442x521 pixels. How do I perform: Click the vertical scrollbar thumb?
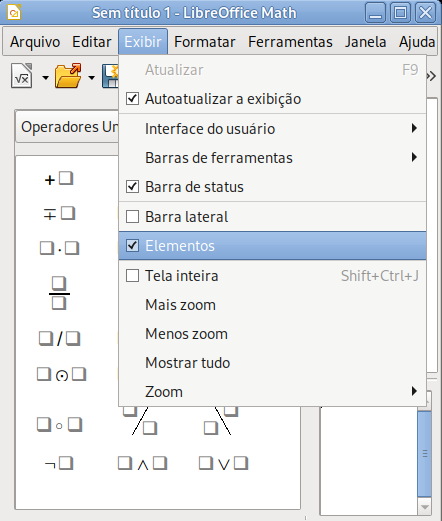click(425, 454)
